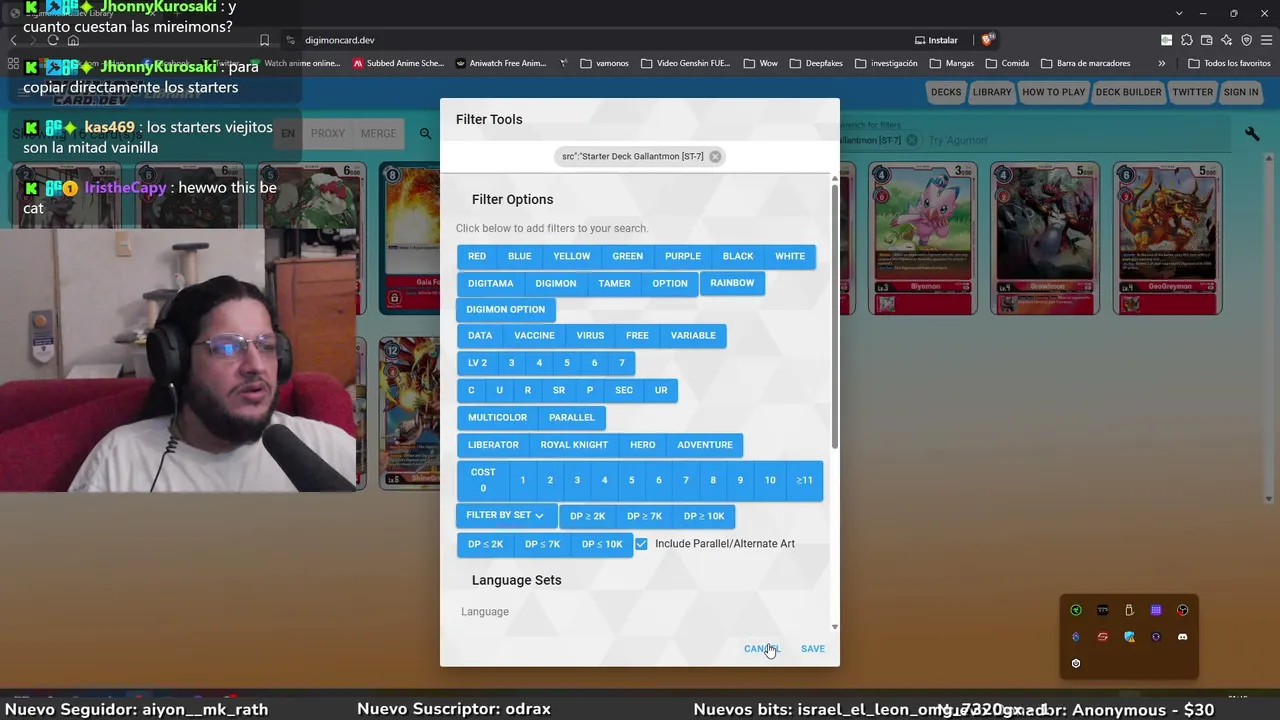Open the TWITTER navigation link
The height and width of the screenshot is (720, 1280).
pos(1192,92)
